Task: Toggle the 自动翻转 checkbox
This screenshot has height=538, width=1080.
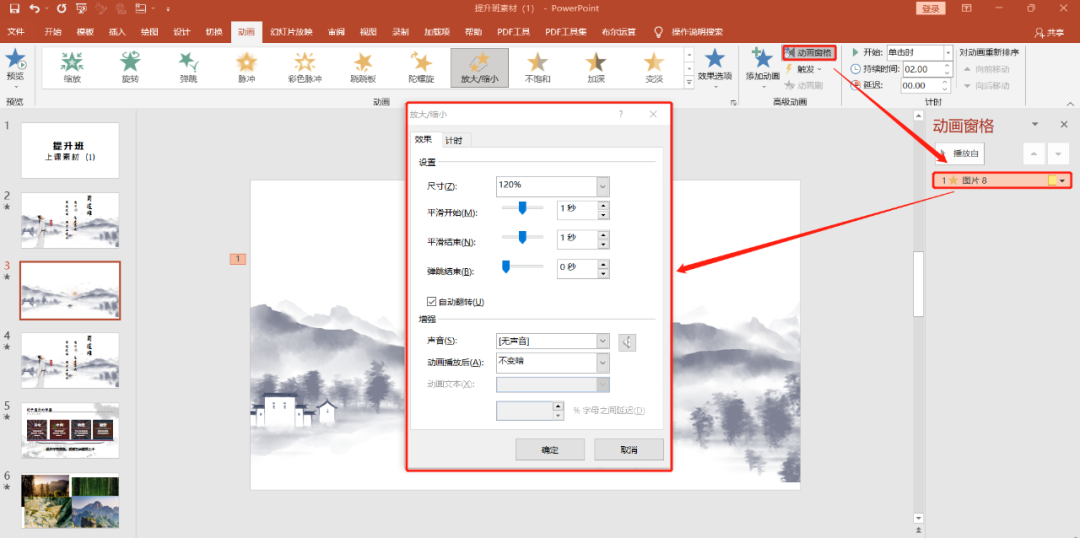Action: point(432,301)
